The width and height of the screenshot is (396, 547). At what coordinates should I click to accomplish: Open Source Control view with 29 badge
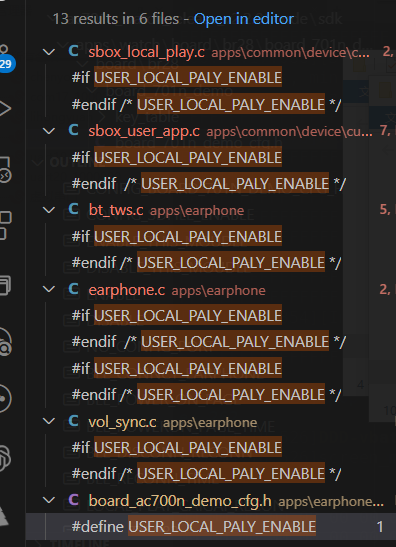5,58
